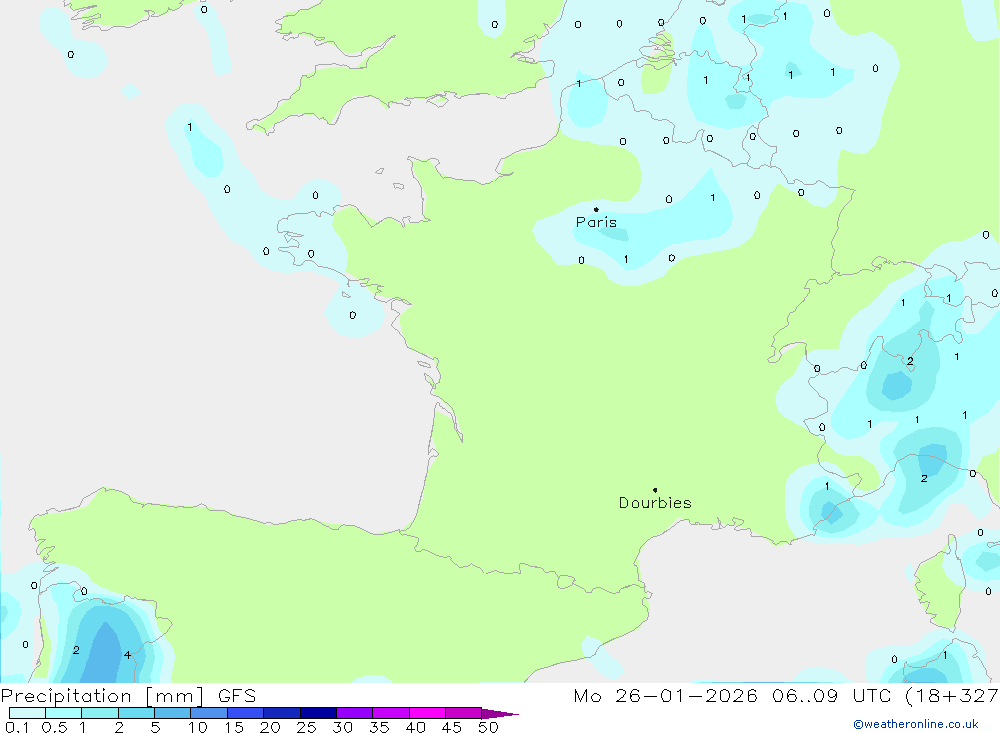Screen dimensions: 1000x733
Task: Pick the 45–50 mm legend swatch
Action: click(x=464, y=713)
